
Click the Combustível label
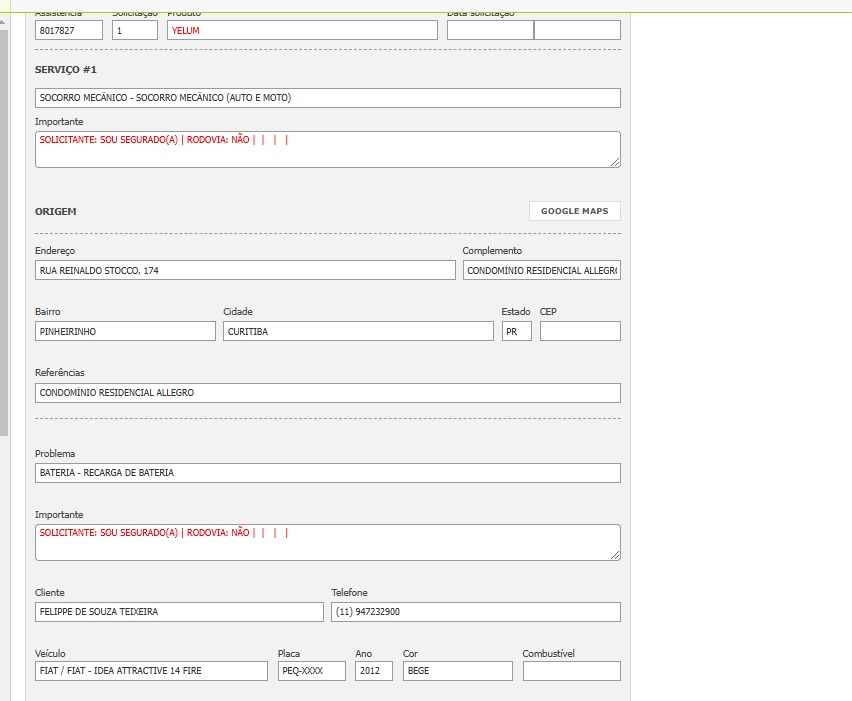click(x=548, y=653)
